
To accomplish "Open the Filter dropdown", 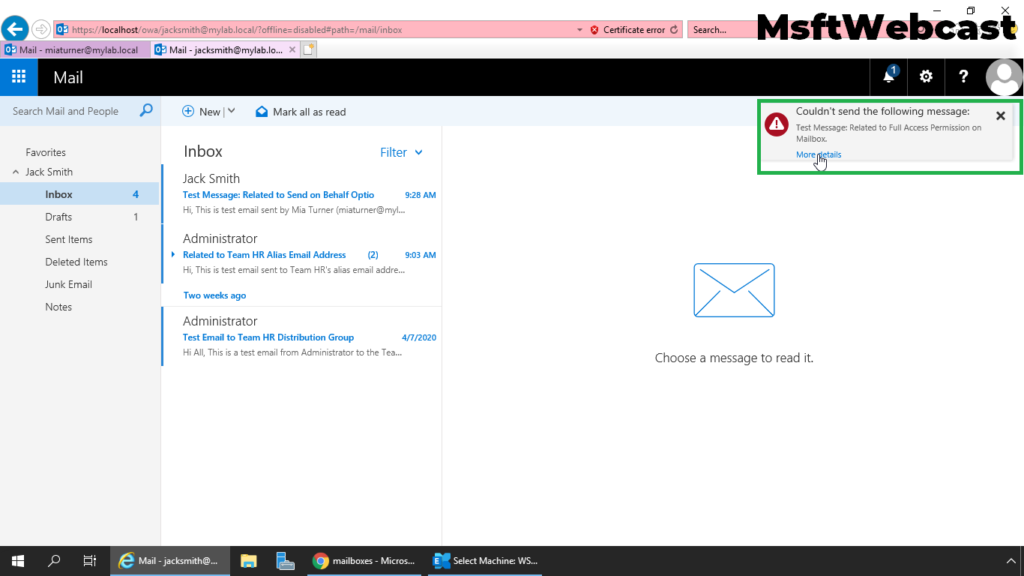I will click(x=402, y=152).
